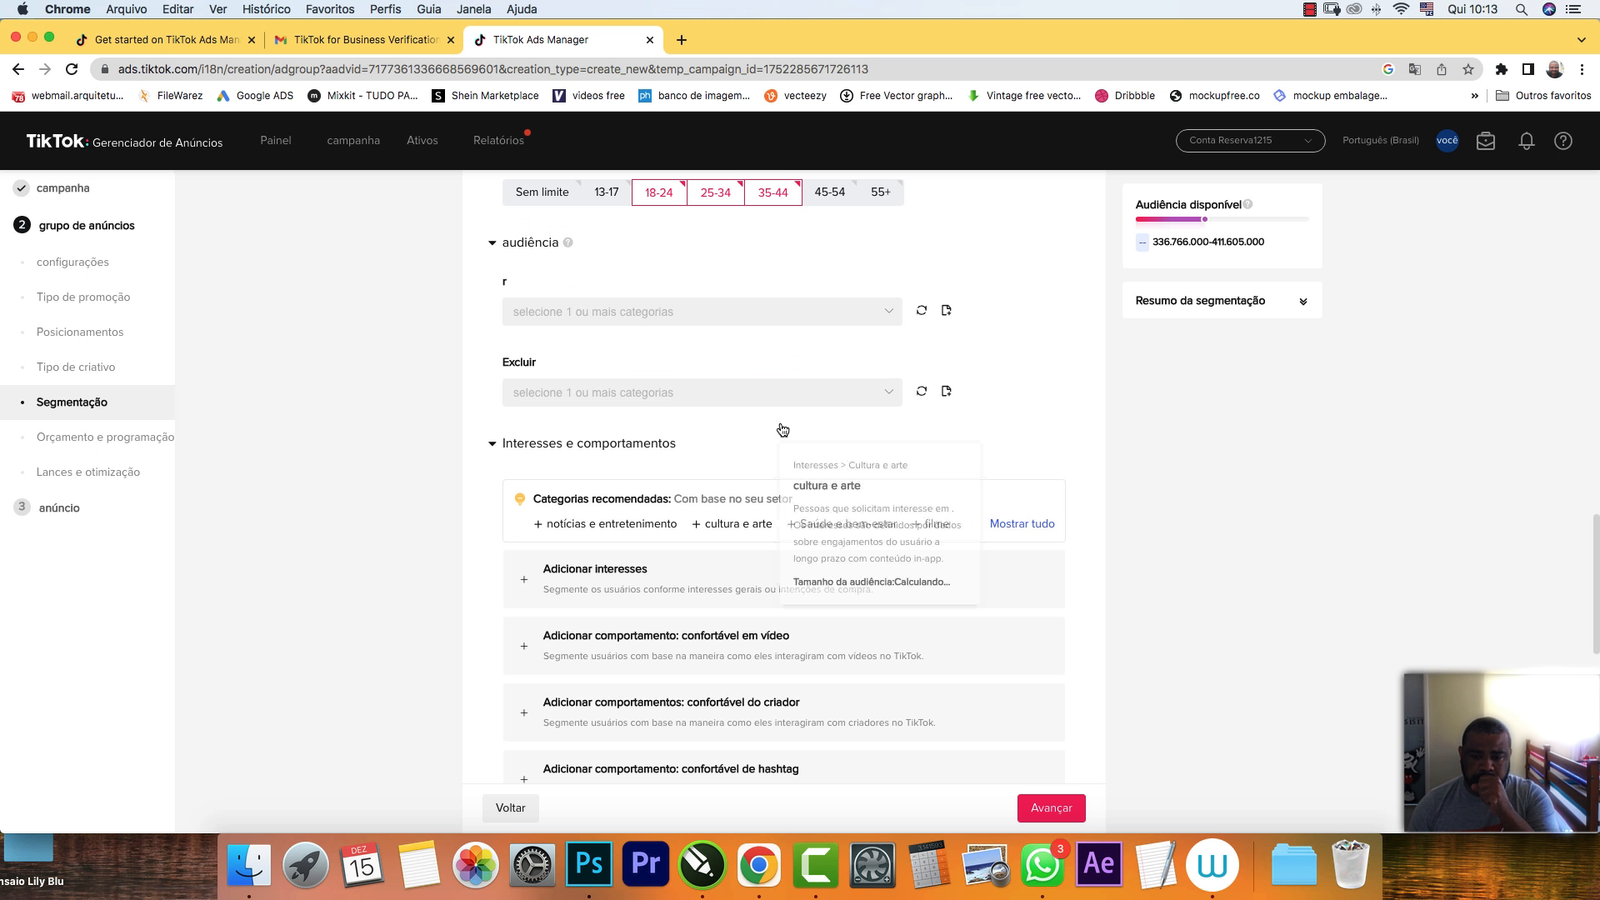Click plus icon for confortável do criador
The height and width of the screenshot is (900, 1600).
coord(524,713)
